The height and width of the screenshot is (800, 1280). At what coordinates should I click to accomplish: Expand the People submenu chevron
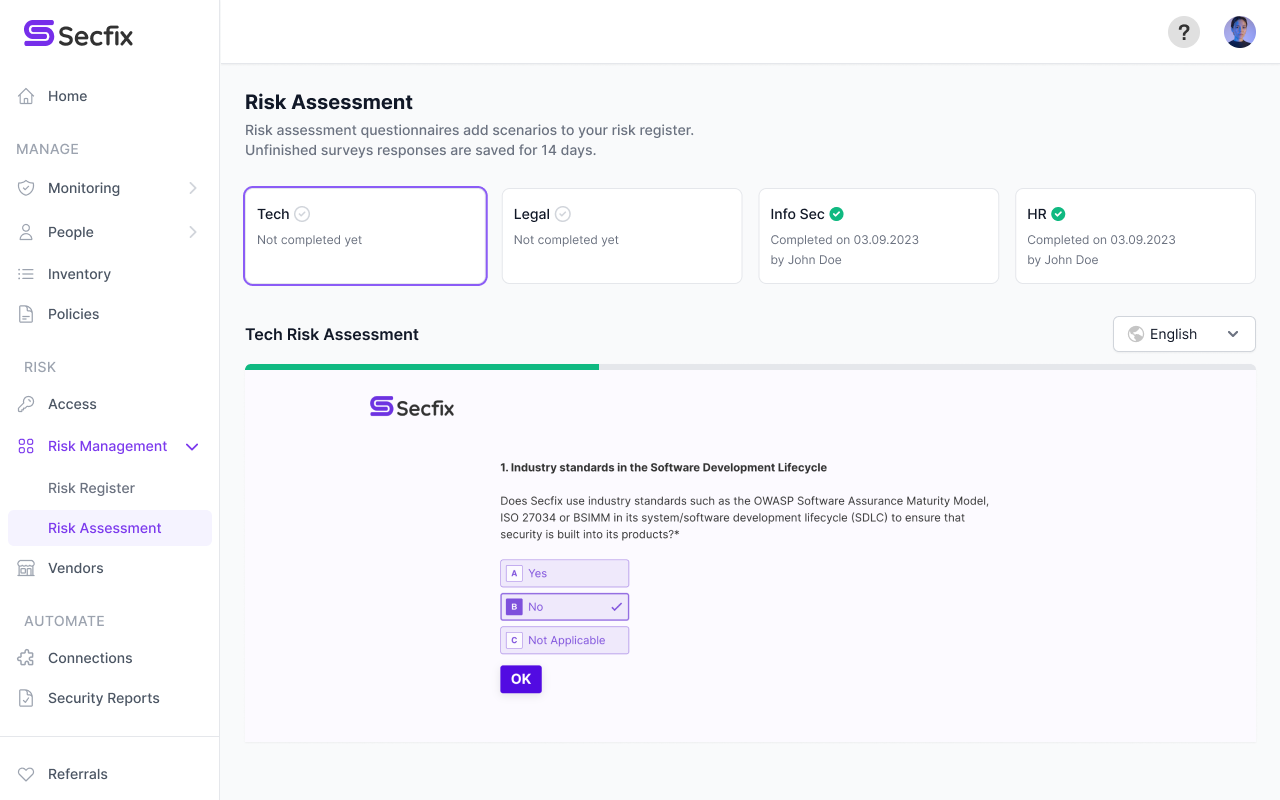[193, 232]
